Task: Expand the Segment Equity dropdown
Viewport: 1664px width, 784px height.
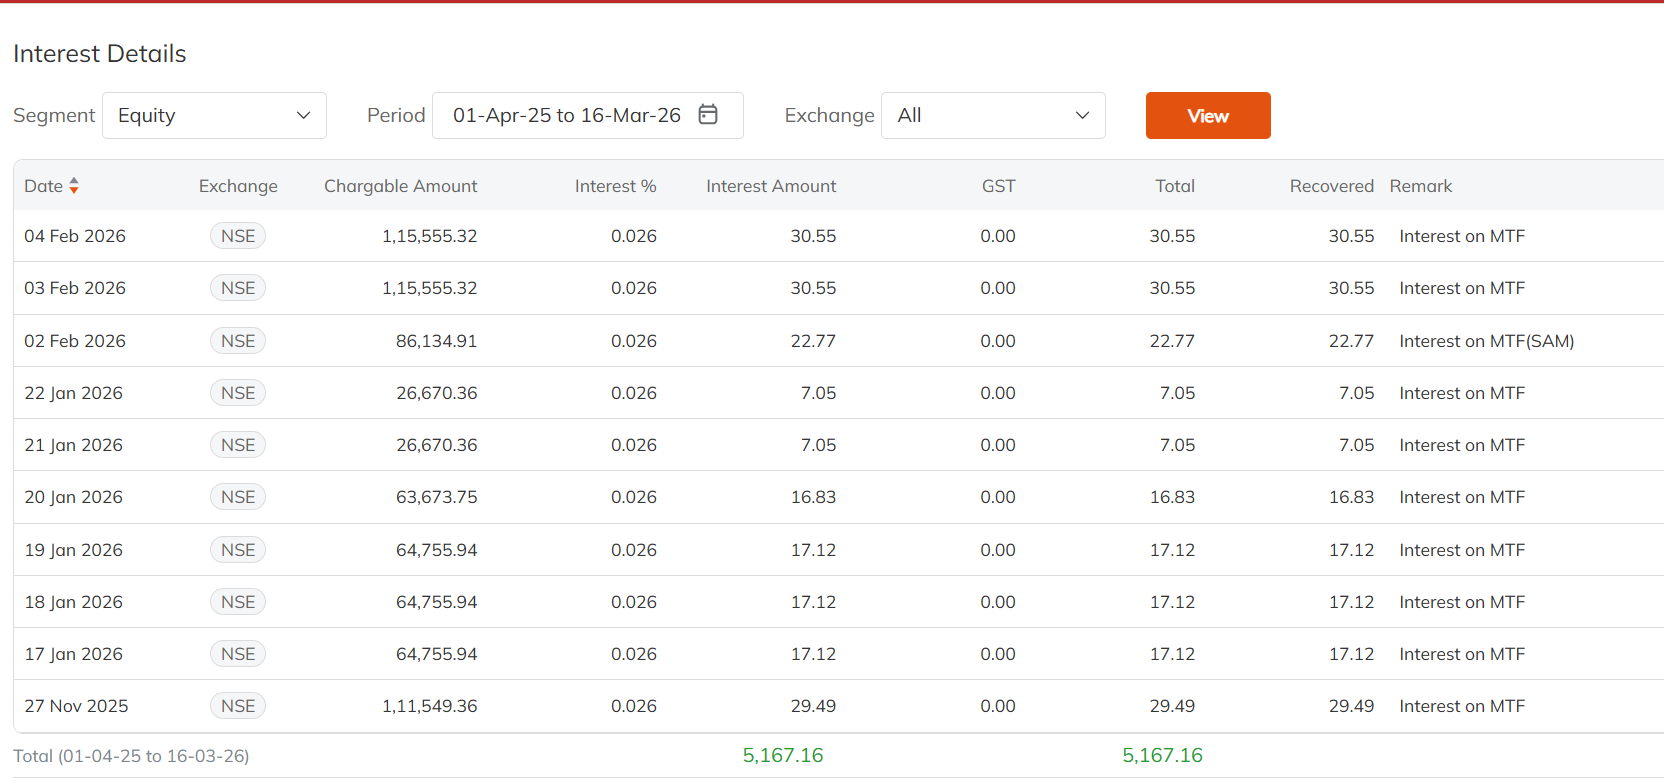Action: point(214,116)
